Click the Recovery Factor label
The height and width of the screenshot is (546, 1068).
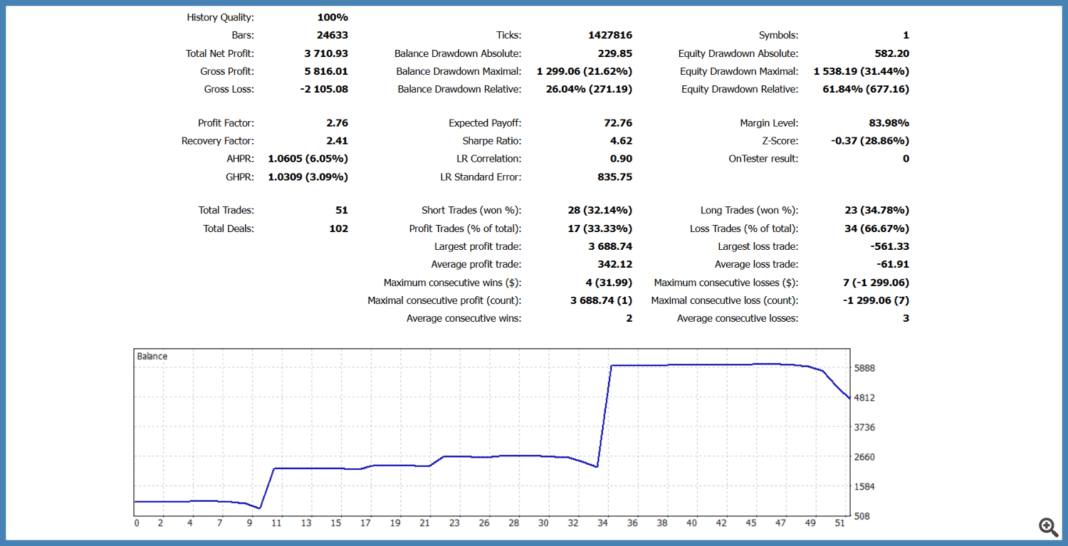[x=217, y=141]
